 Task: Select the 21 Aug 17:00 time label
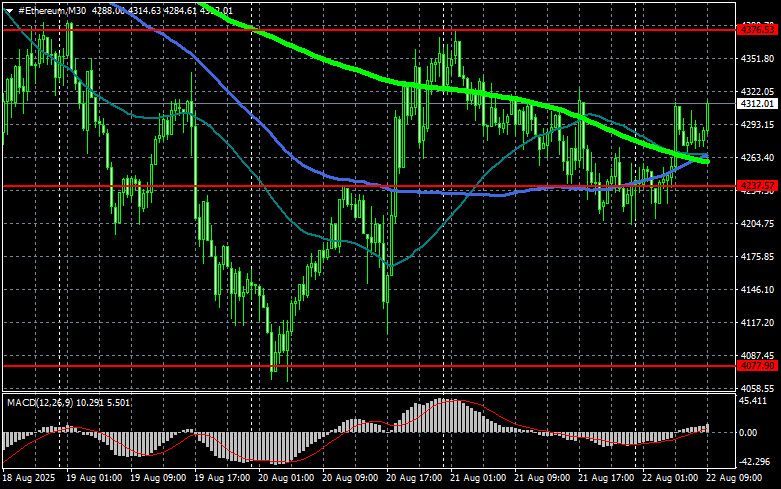606,478
